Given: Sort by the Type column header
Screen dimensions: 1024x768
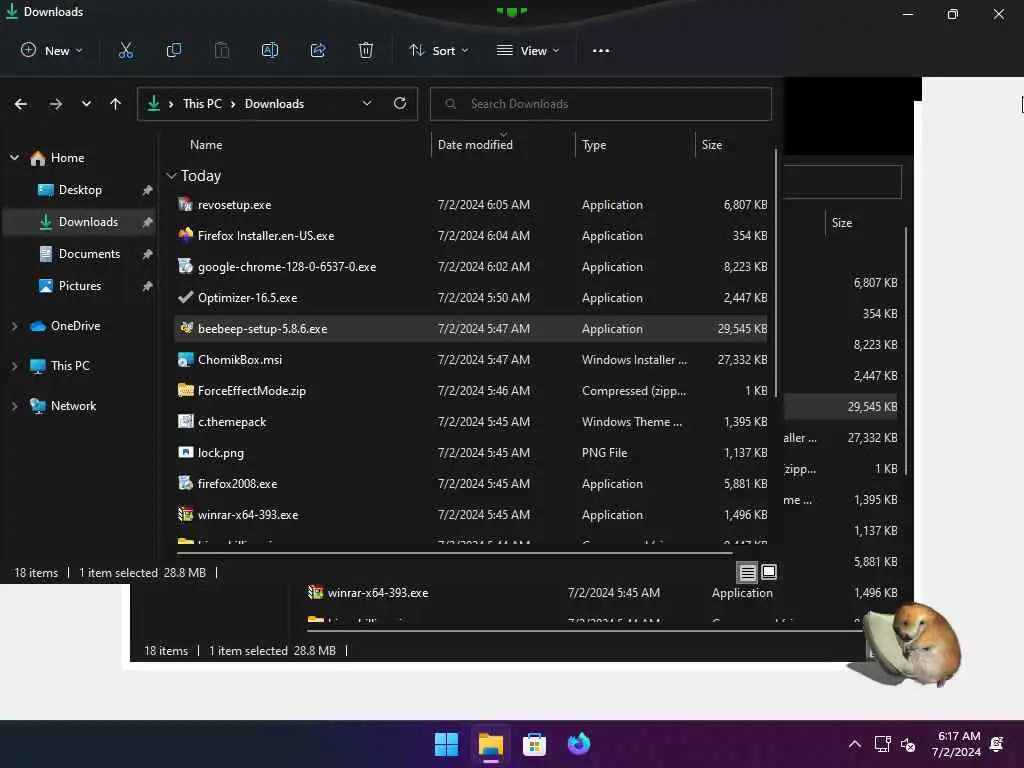Looking at the screenshot, I should [x=594, y=144].
